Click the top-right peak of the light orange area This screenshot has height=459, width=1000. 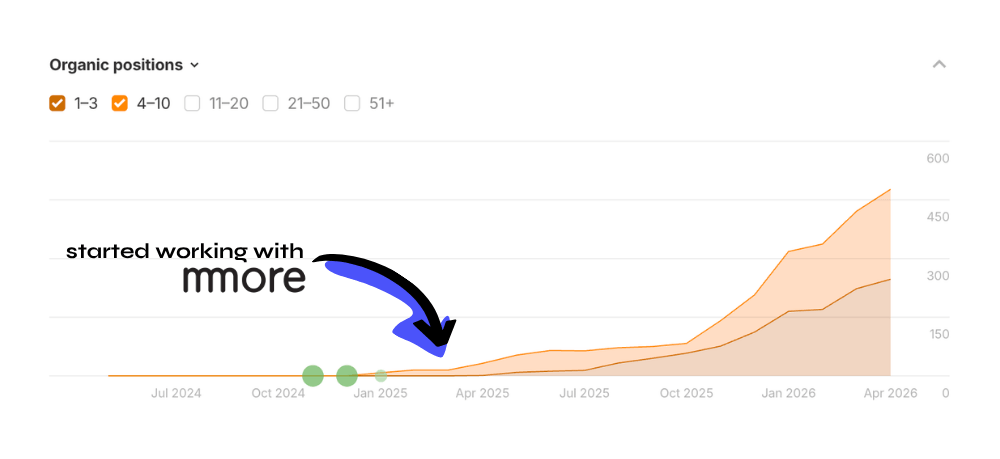pos(889,190)
